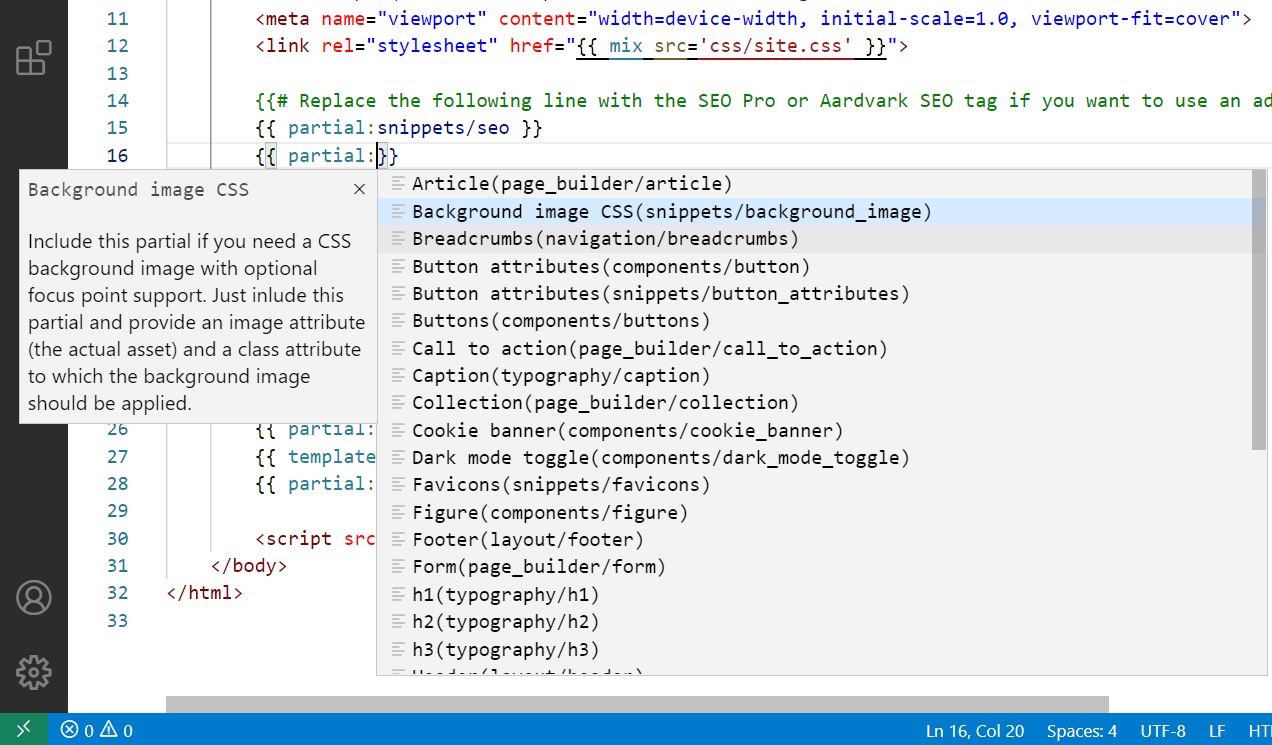Click line number 33 in the gutter

[117, 621]
